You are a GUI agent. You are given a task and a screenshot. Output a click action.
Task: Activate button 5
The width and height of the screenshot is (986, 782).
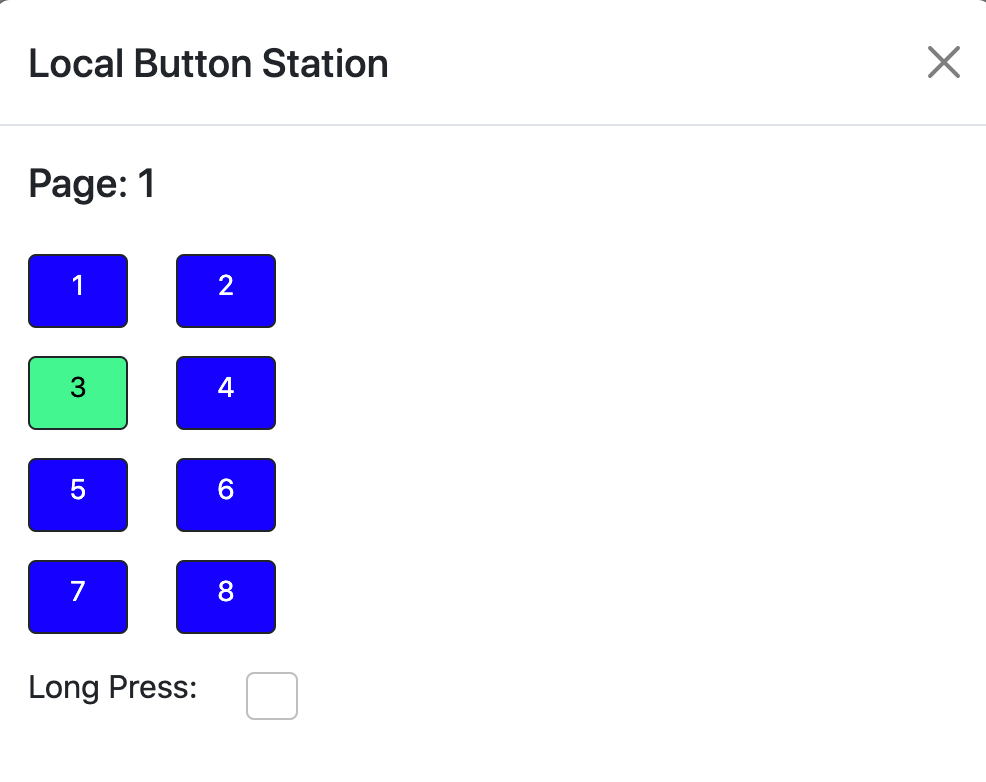(78, 495)
